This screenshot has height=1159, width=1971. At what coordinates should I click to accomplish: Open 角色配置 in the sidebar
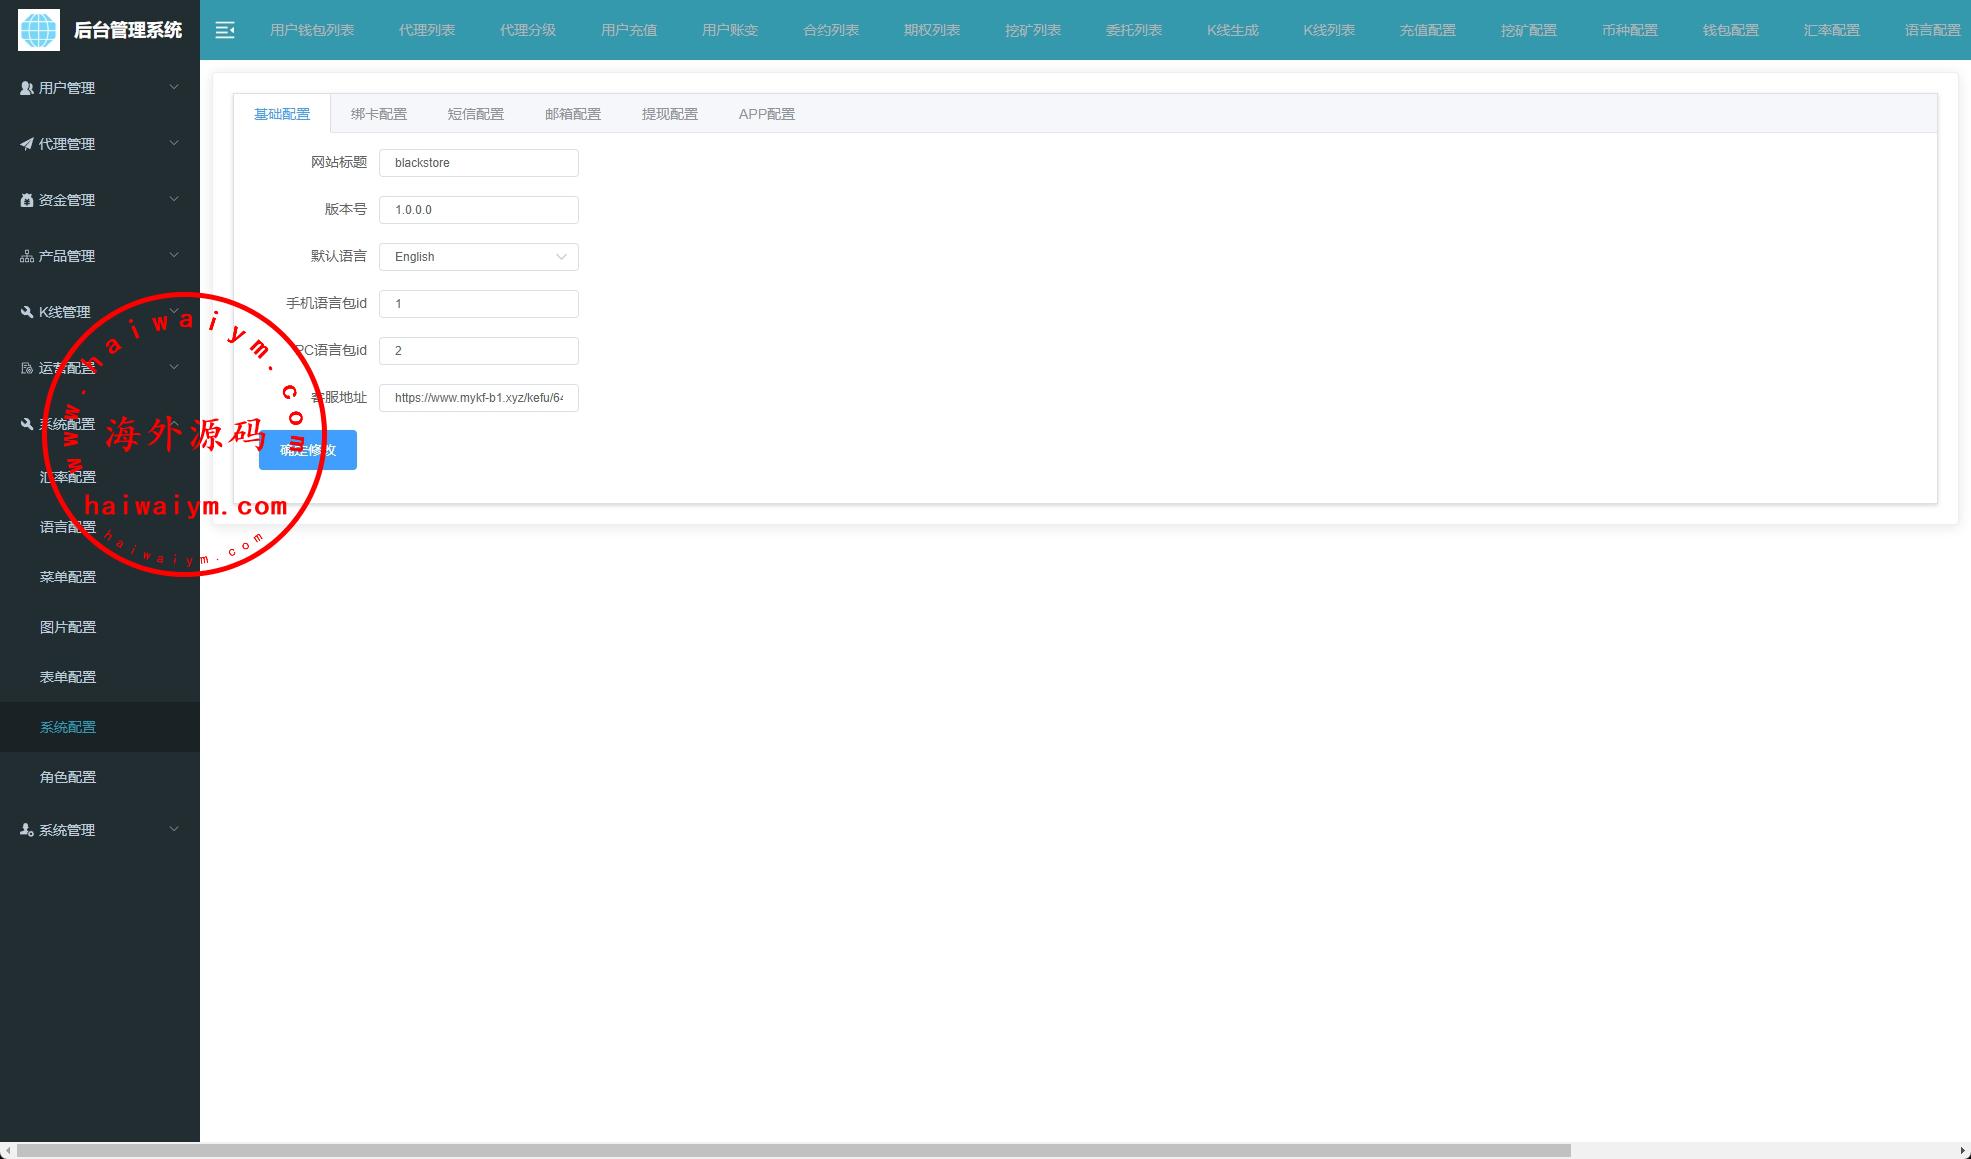[68, 777]
